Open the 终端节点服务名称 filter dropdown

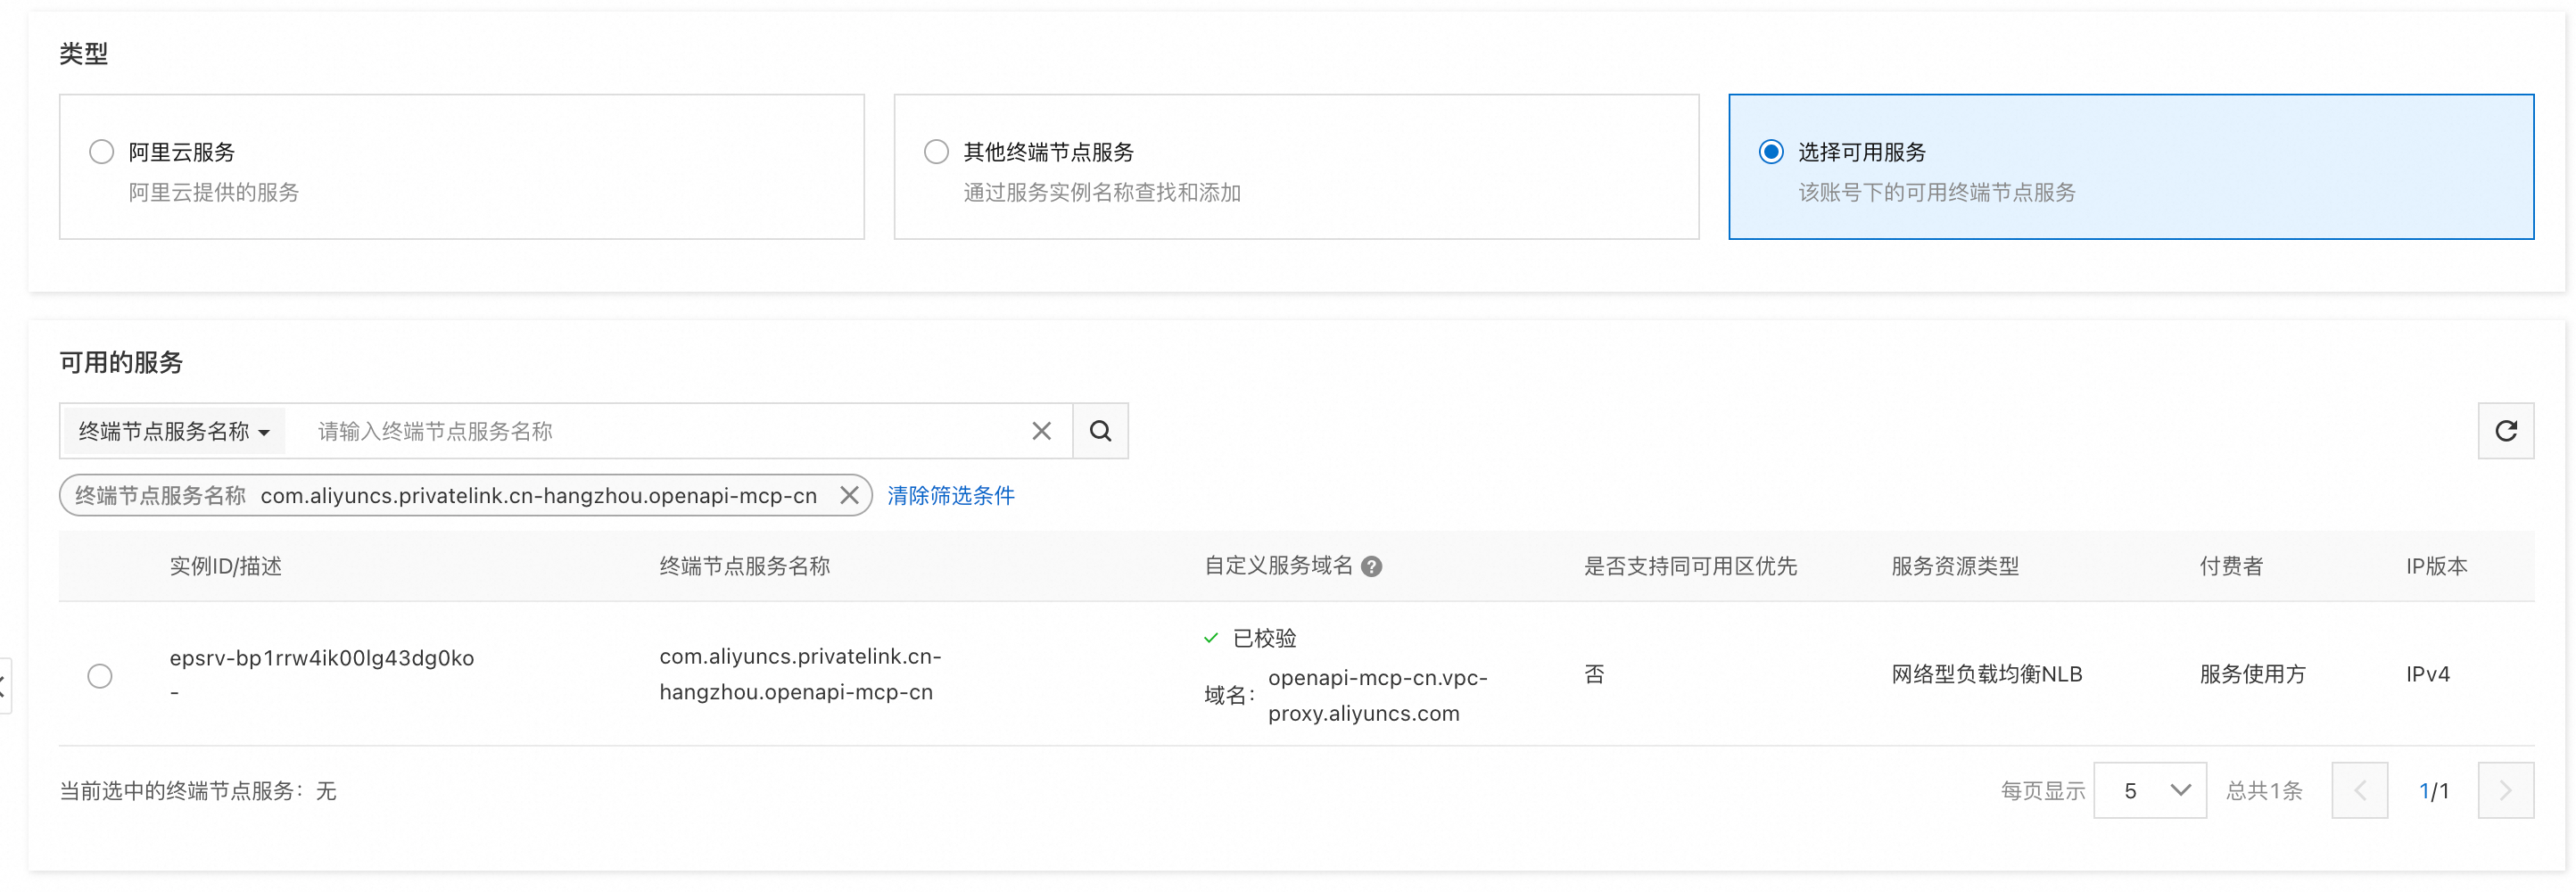pos(174,431)
